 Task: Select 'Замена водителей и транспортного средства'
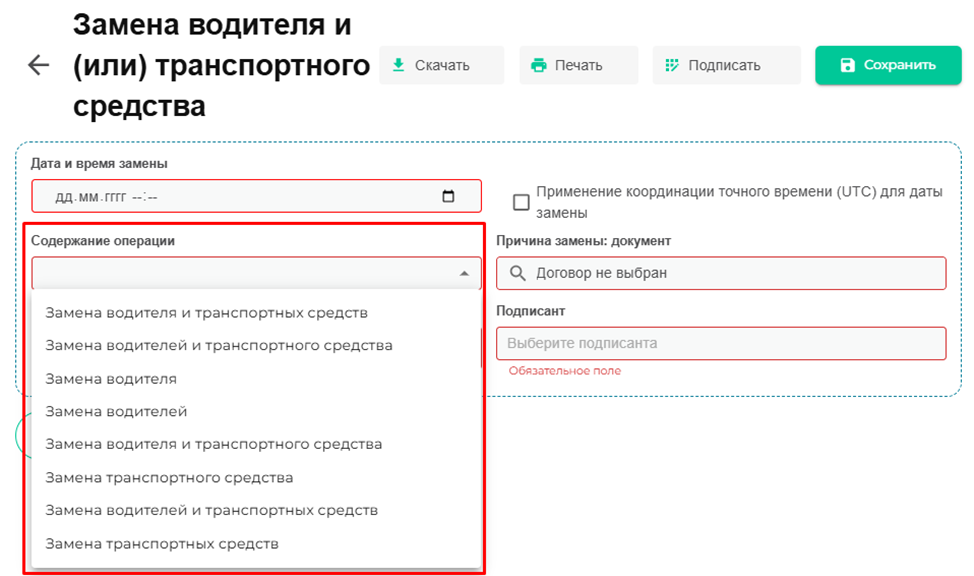click(218, 346)
